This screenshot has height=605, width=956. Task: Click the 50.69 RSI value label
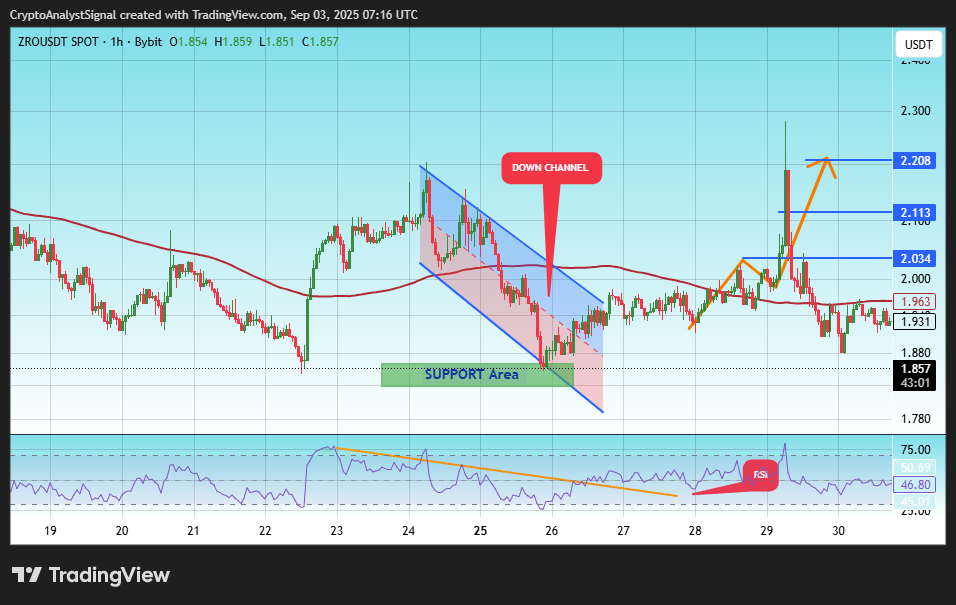point(915,467)
